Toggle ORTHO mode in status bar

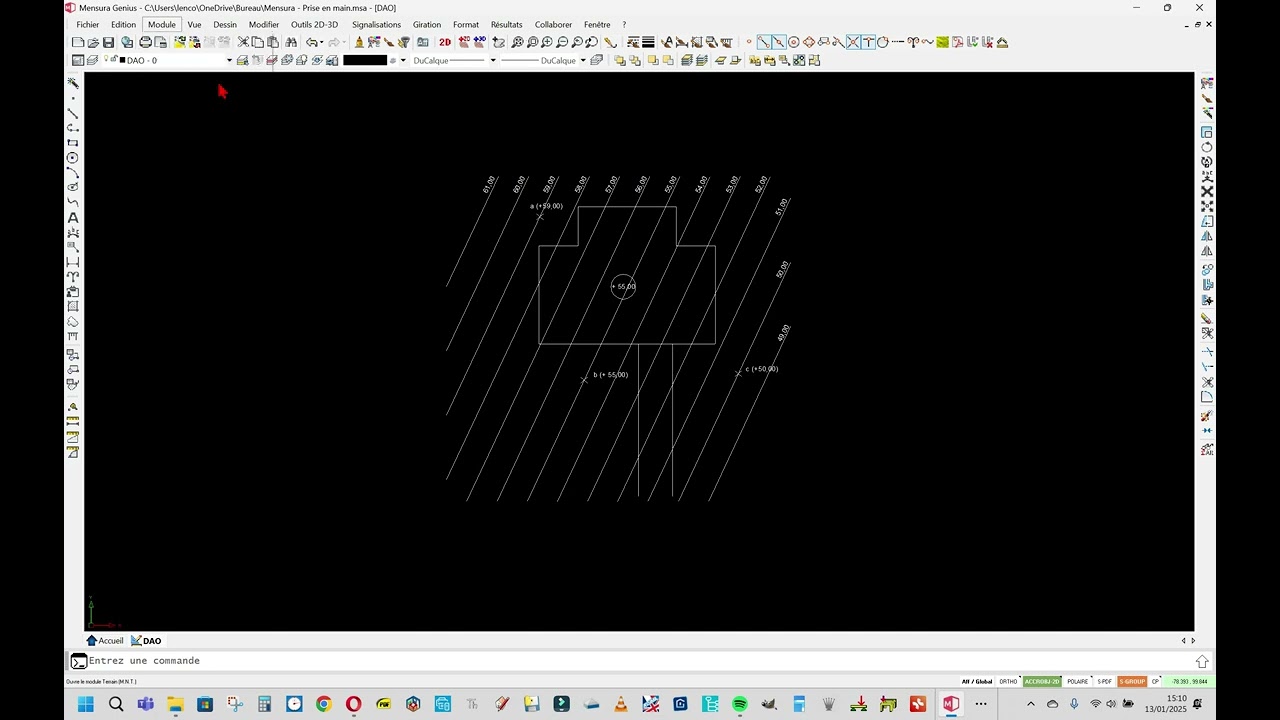[x=1008, y=682]
